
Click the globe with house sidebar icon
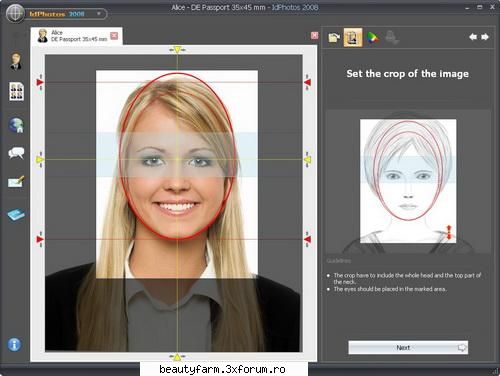tap(16, 125)
